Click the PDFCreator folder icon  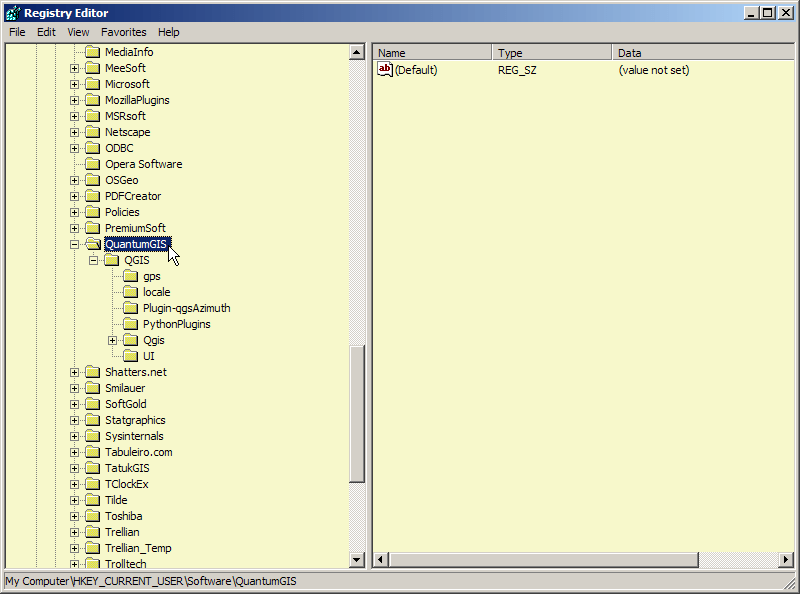[92, 196]
